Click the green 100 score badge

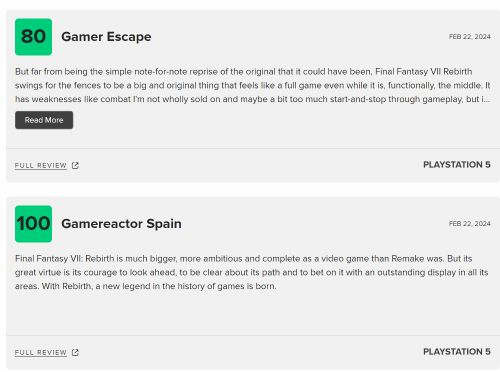pyautogui.click(x=33, y=224)
